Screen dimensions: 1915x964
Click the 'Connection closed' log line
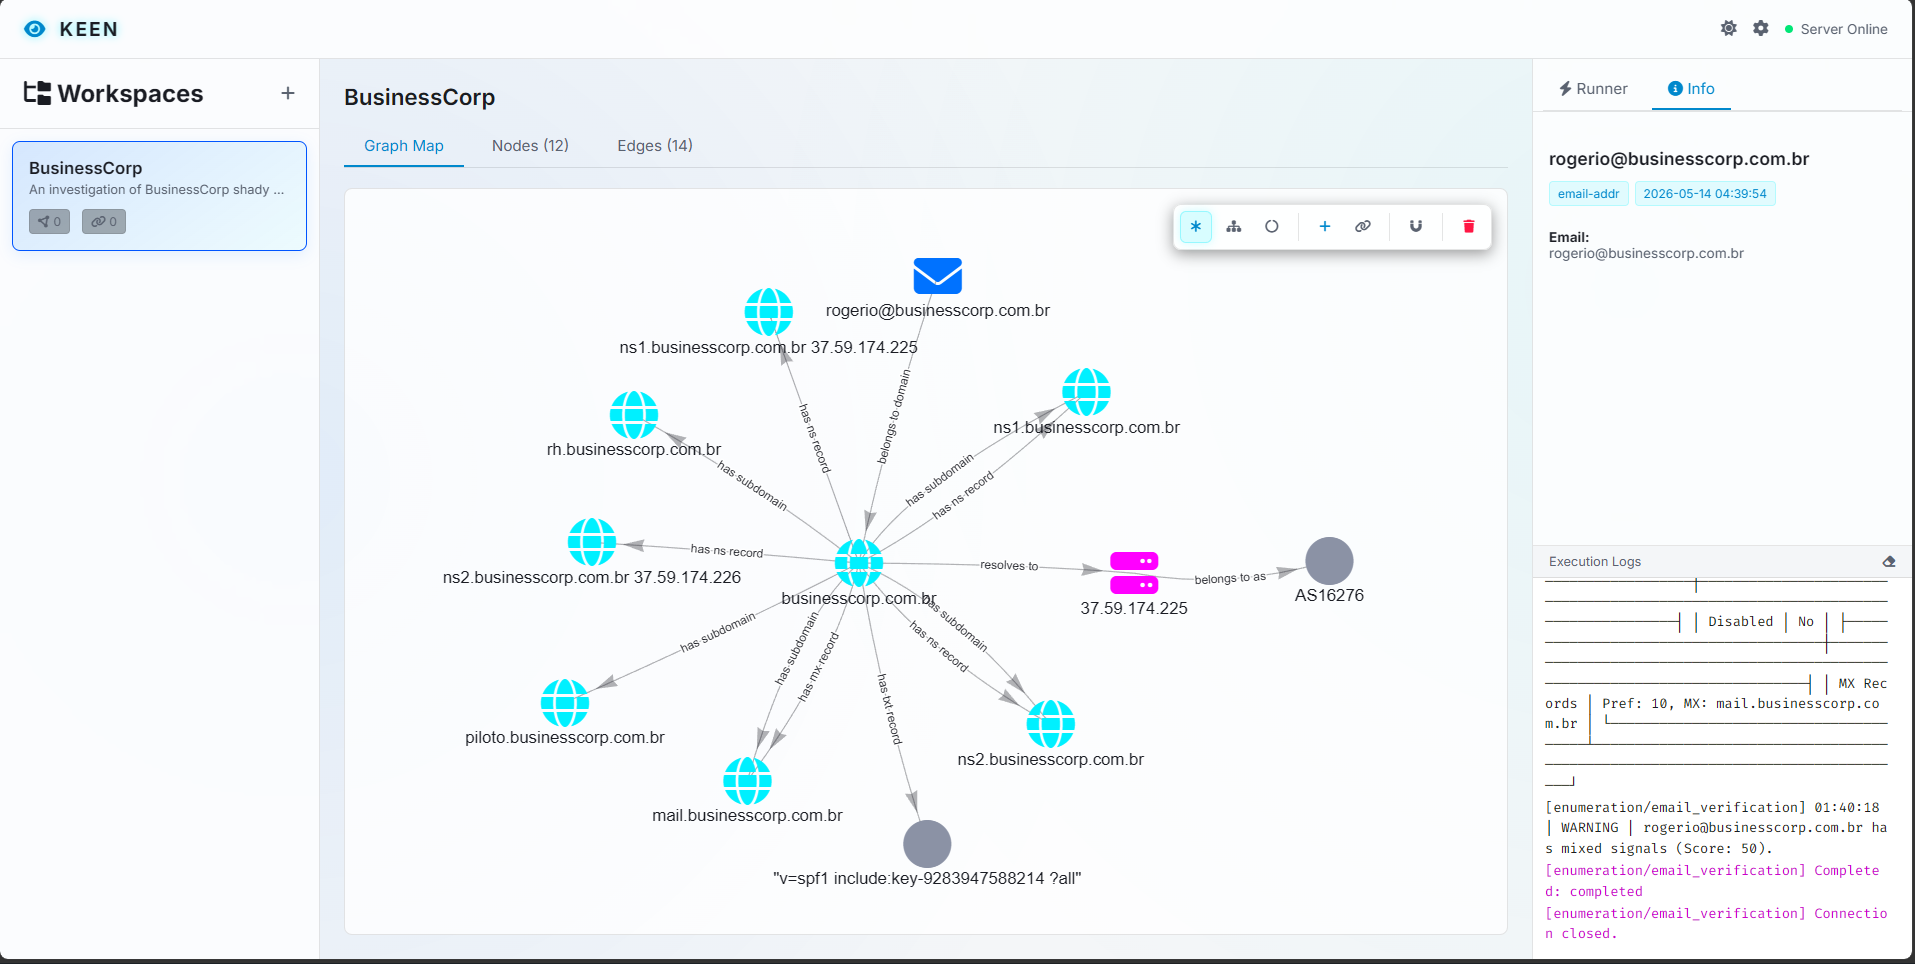1716,924
